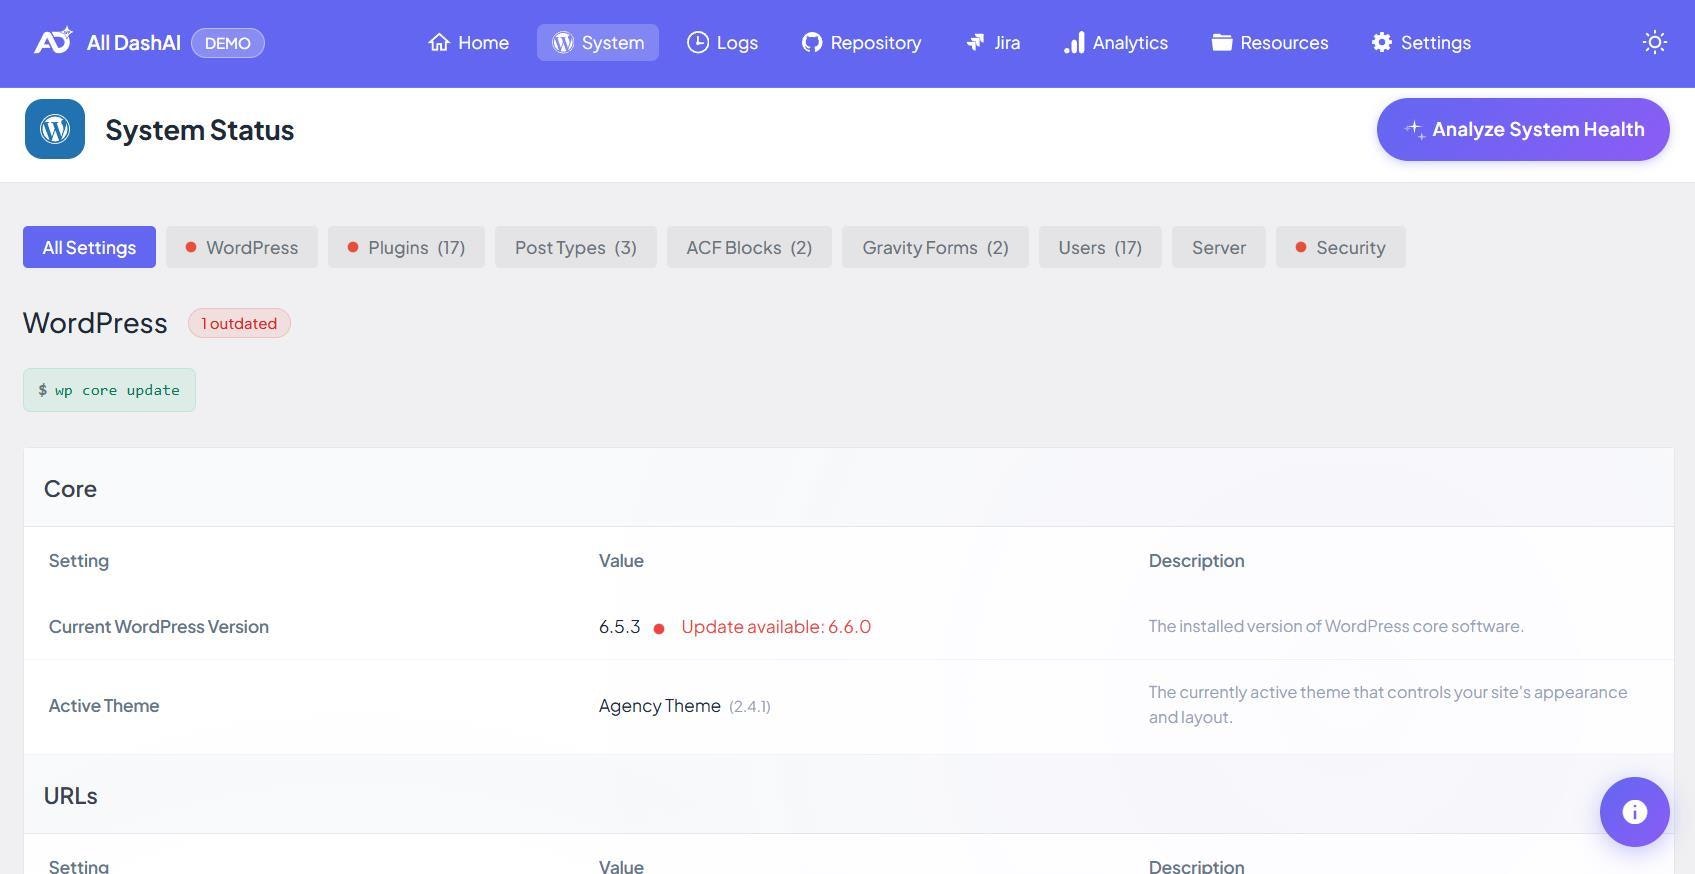Click Analyze System Health button
Viewport: 1695px width, 874px height.
point(1523,129)
